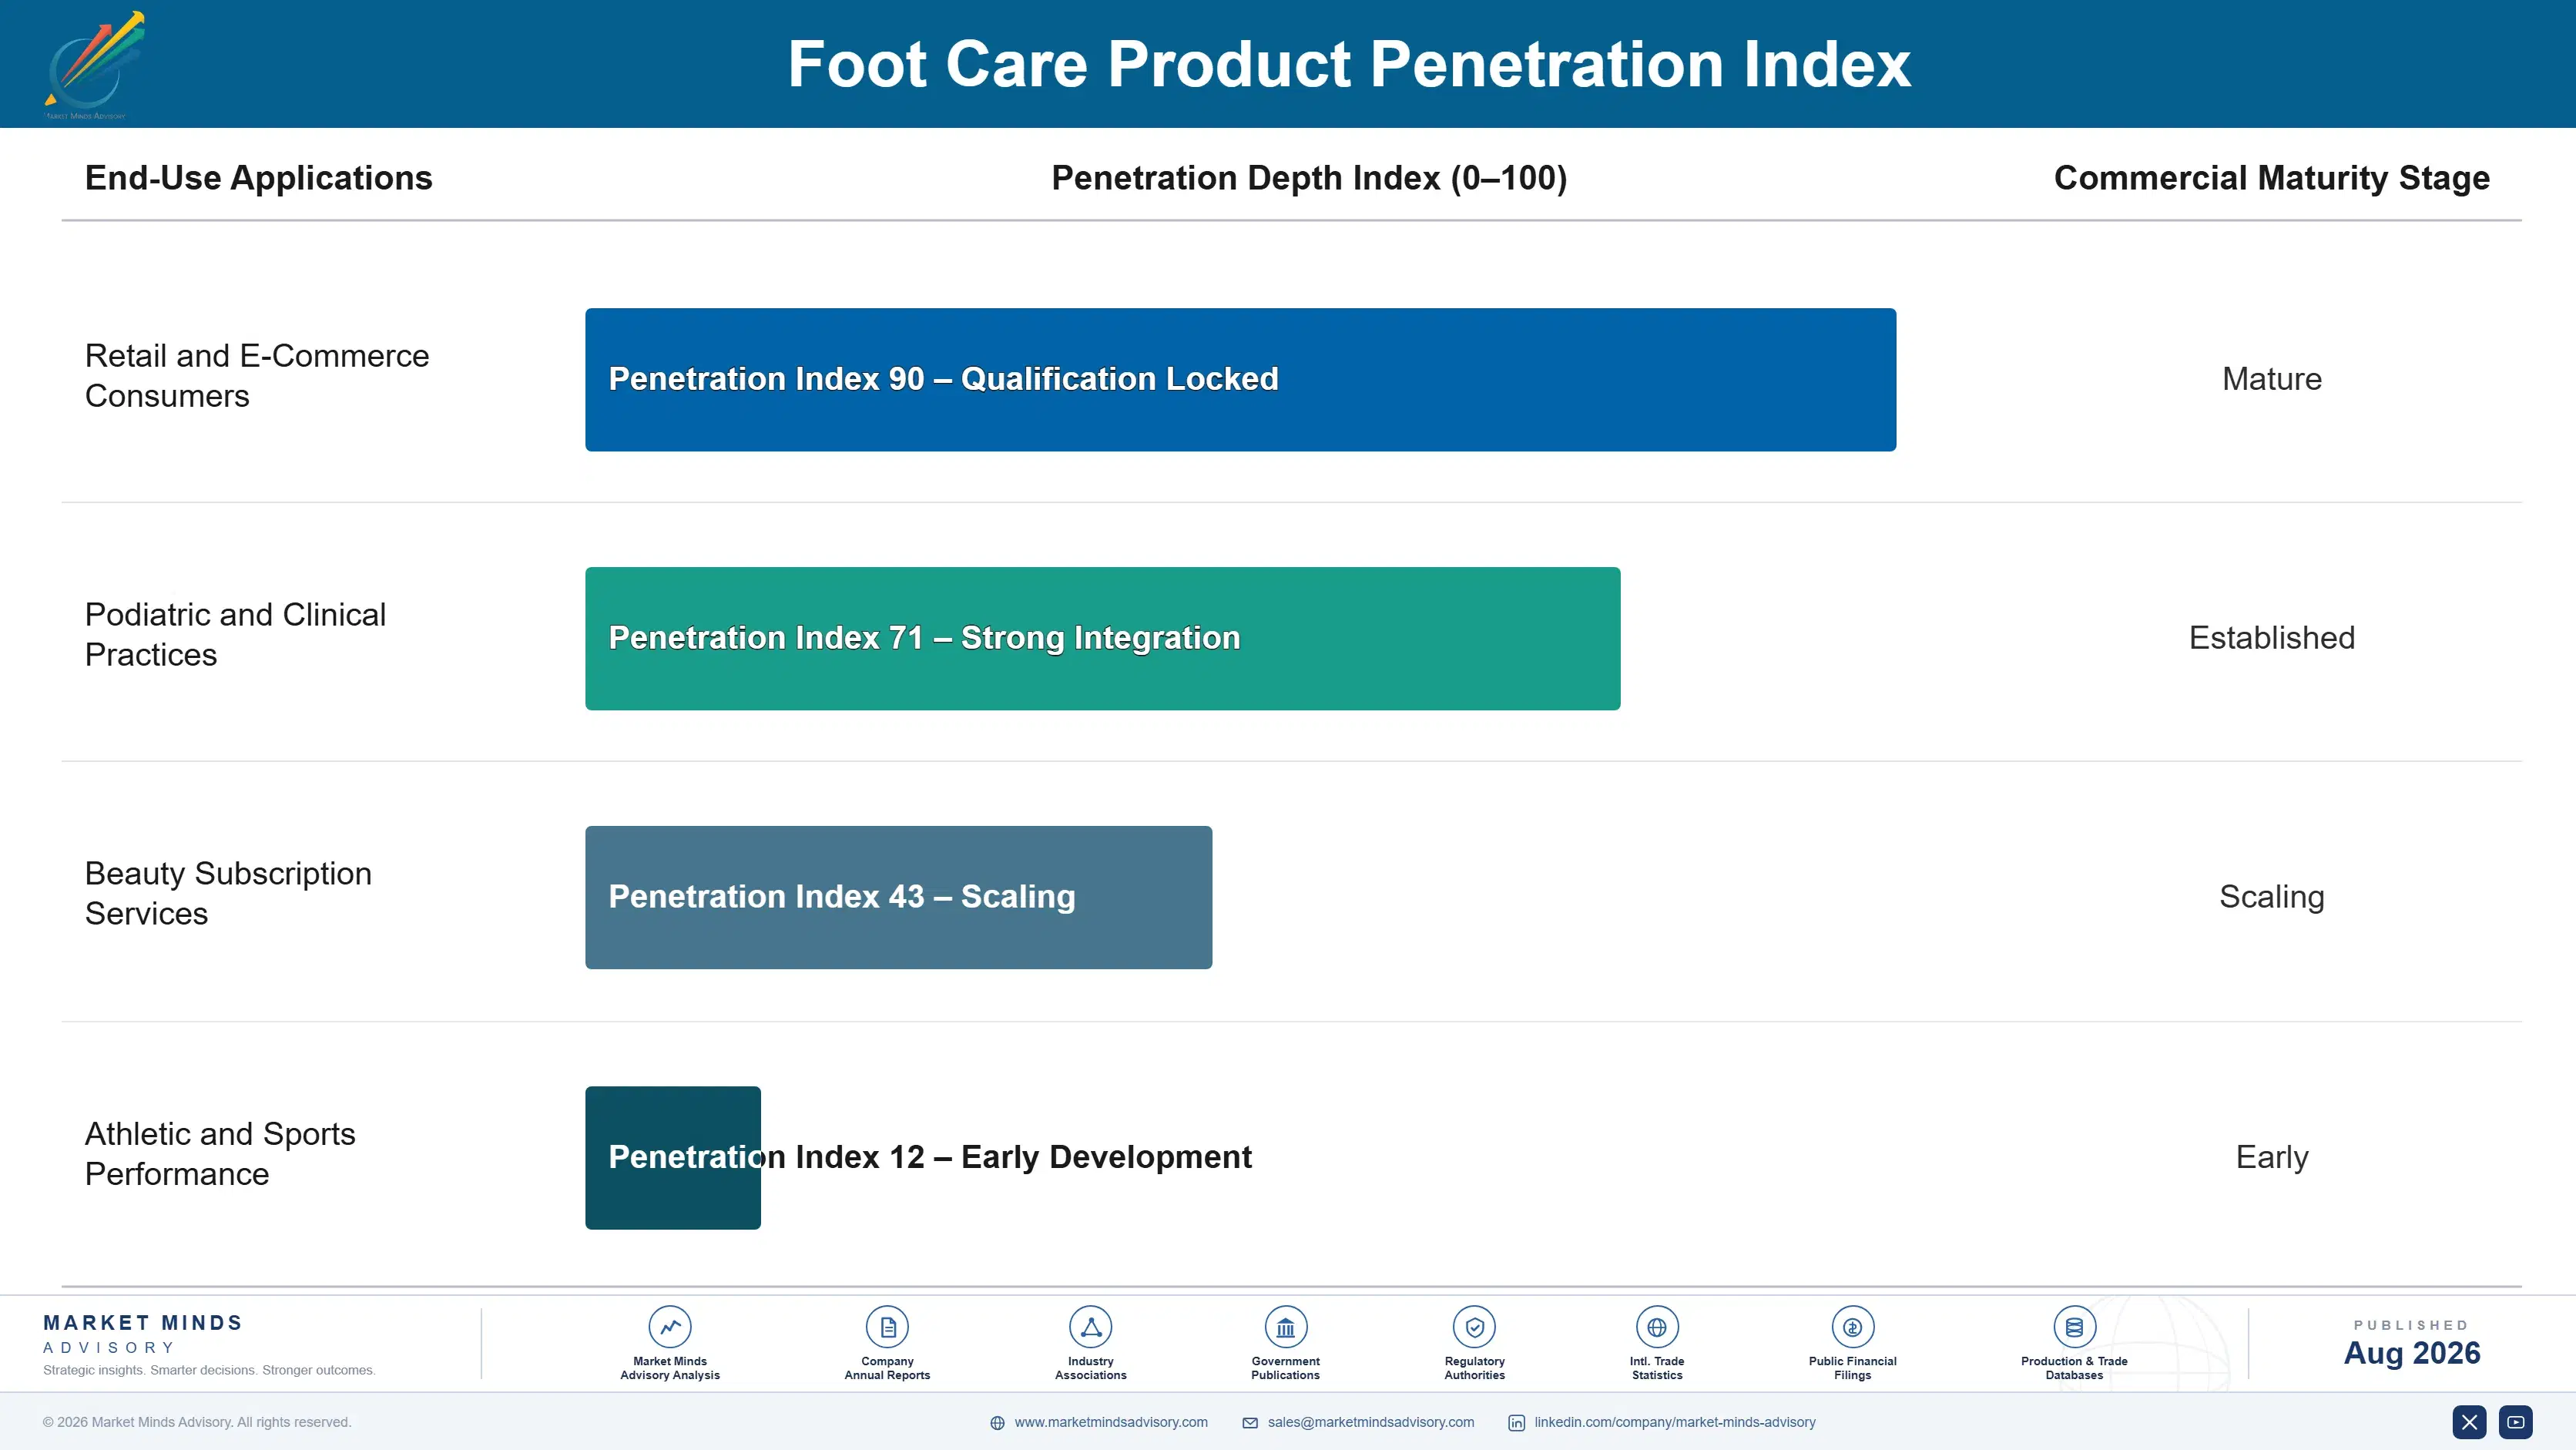The width and height of the screenshot is (2576, 1450).
Task: Click the Intl. Trade Statistics globe icon
Action: [1657, 1327]
